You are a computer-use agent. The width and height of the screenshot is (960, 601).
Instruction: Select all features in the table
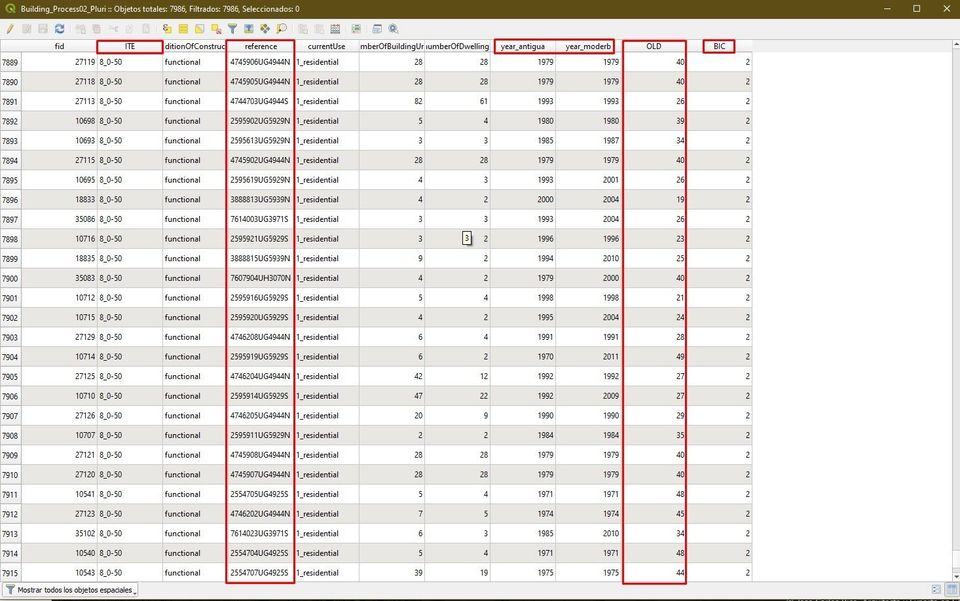[183, 29]
